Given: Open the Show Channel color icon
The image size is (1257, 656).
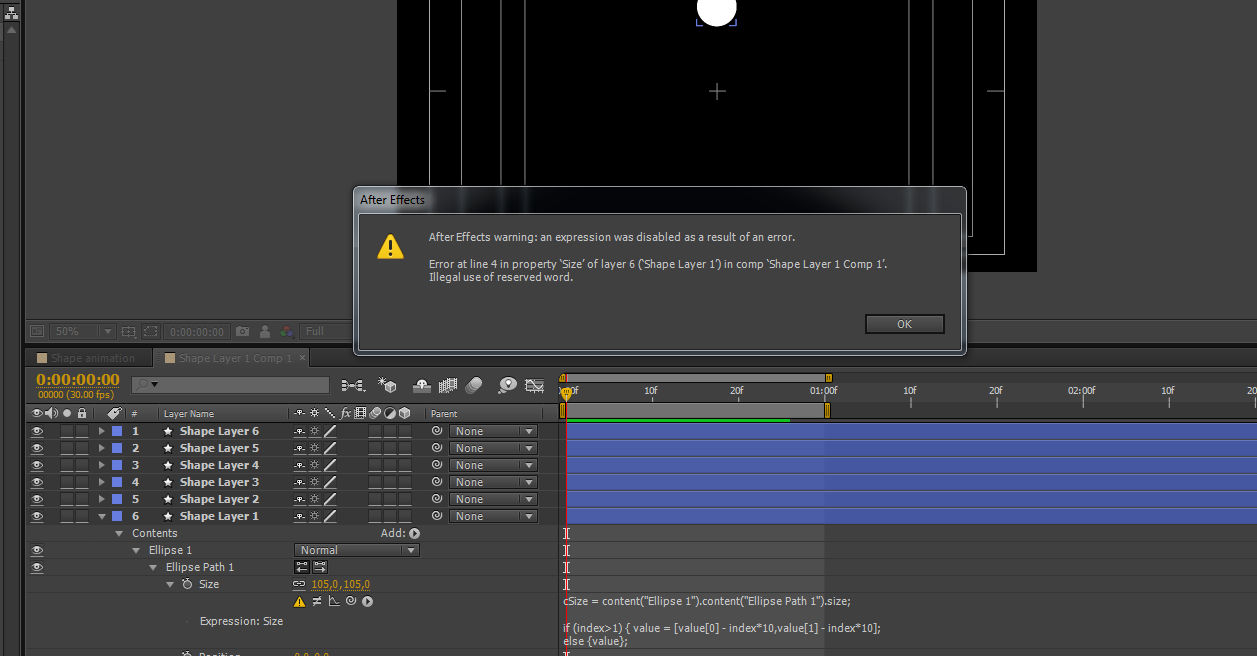Looking at the screenshot, I should pyautogui.click(x=286, y=331).
